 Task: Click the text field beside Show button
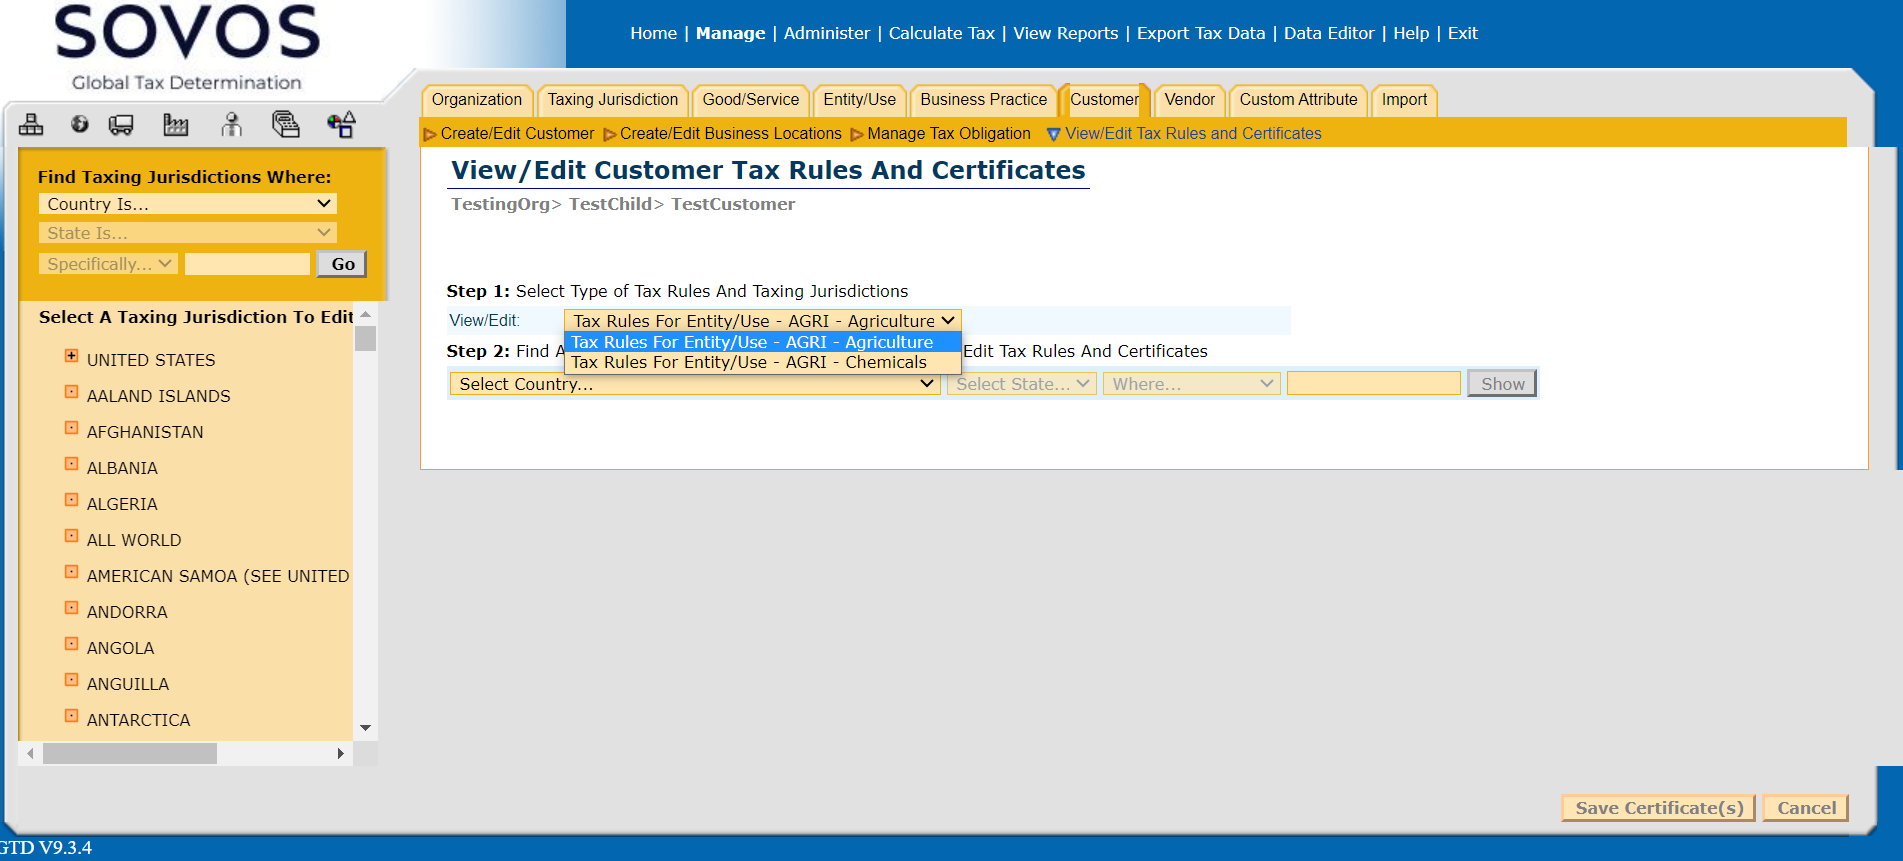[1373, 384]
